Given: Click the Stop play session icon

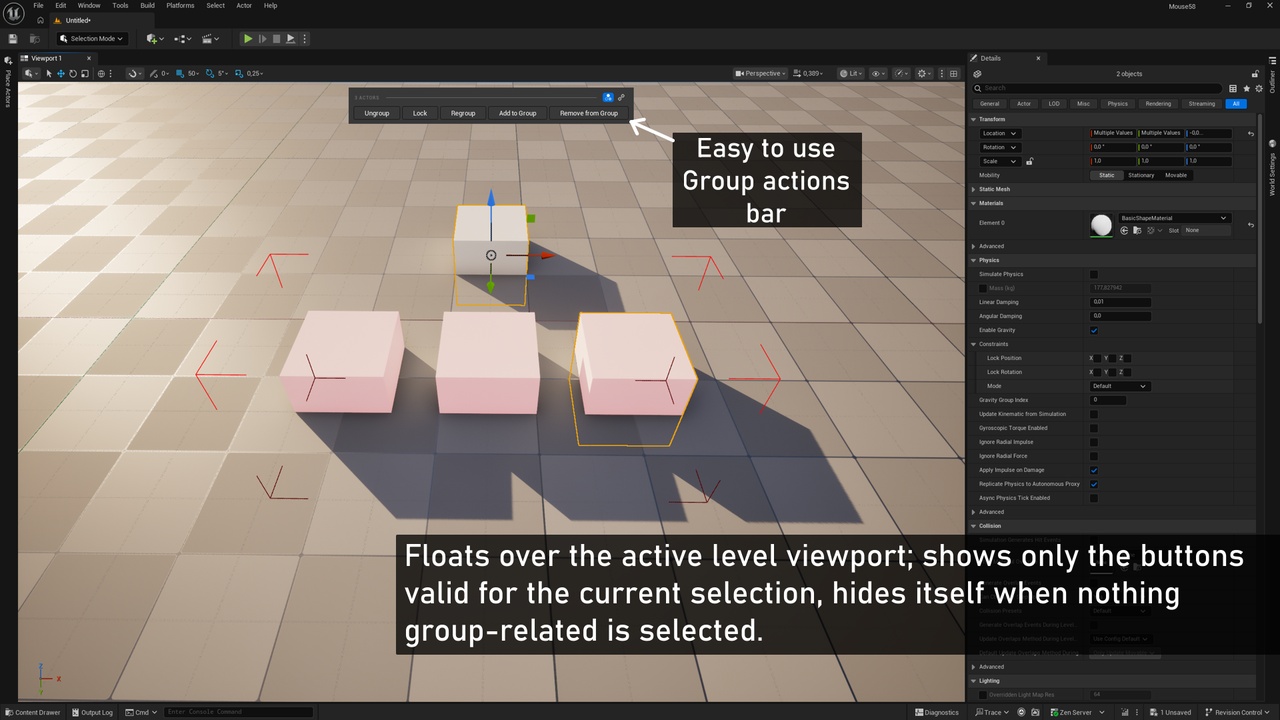Looking at the screenshot, I should (x=277, y=39).
